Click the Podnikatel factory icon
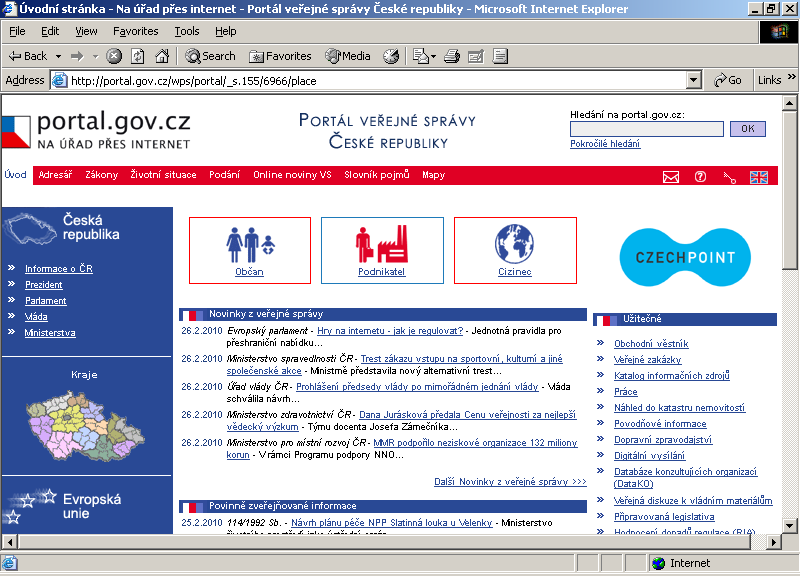Viewport: 800px width, 576px height. [x=382, y=244]
